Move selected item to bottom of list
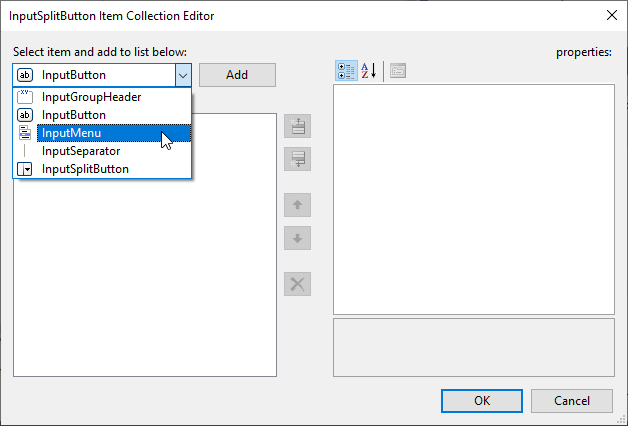Image resolution: width=628 pixels, height=426 pixels. tap(297, 159)
